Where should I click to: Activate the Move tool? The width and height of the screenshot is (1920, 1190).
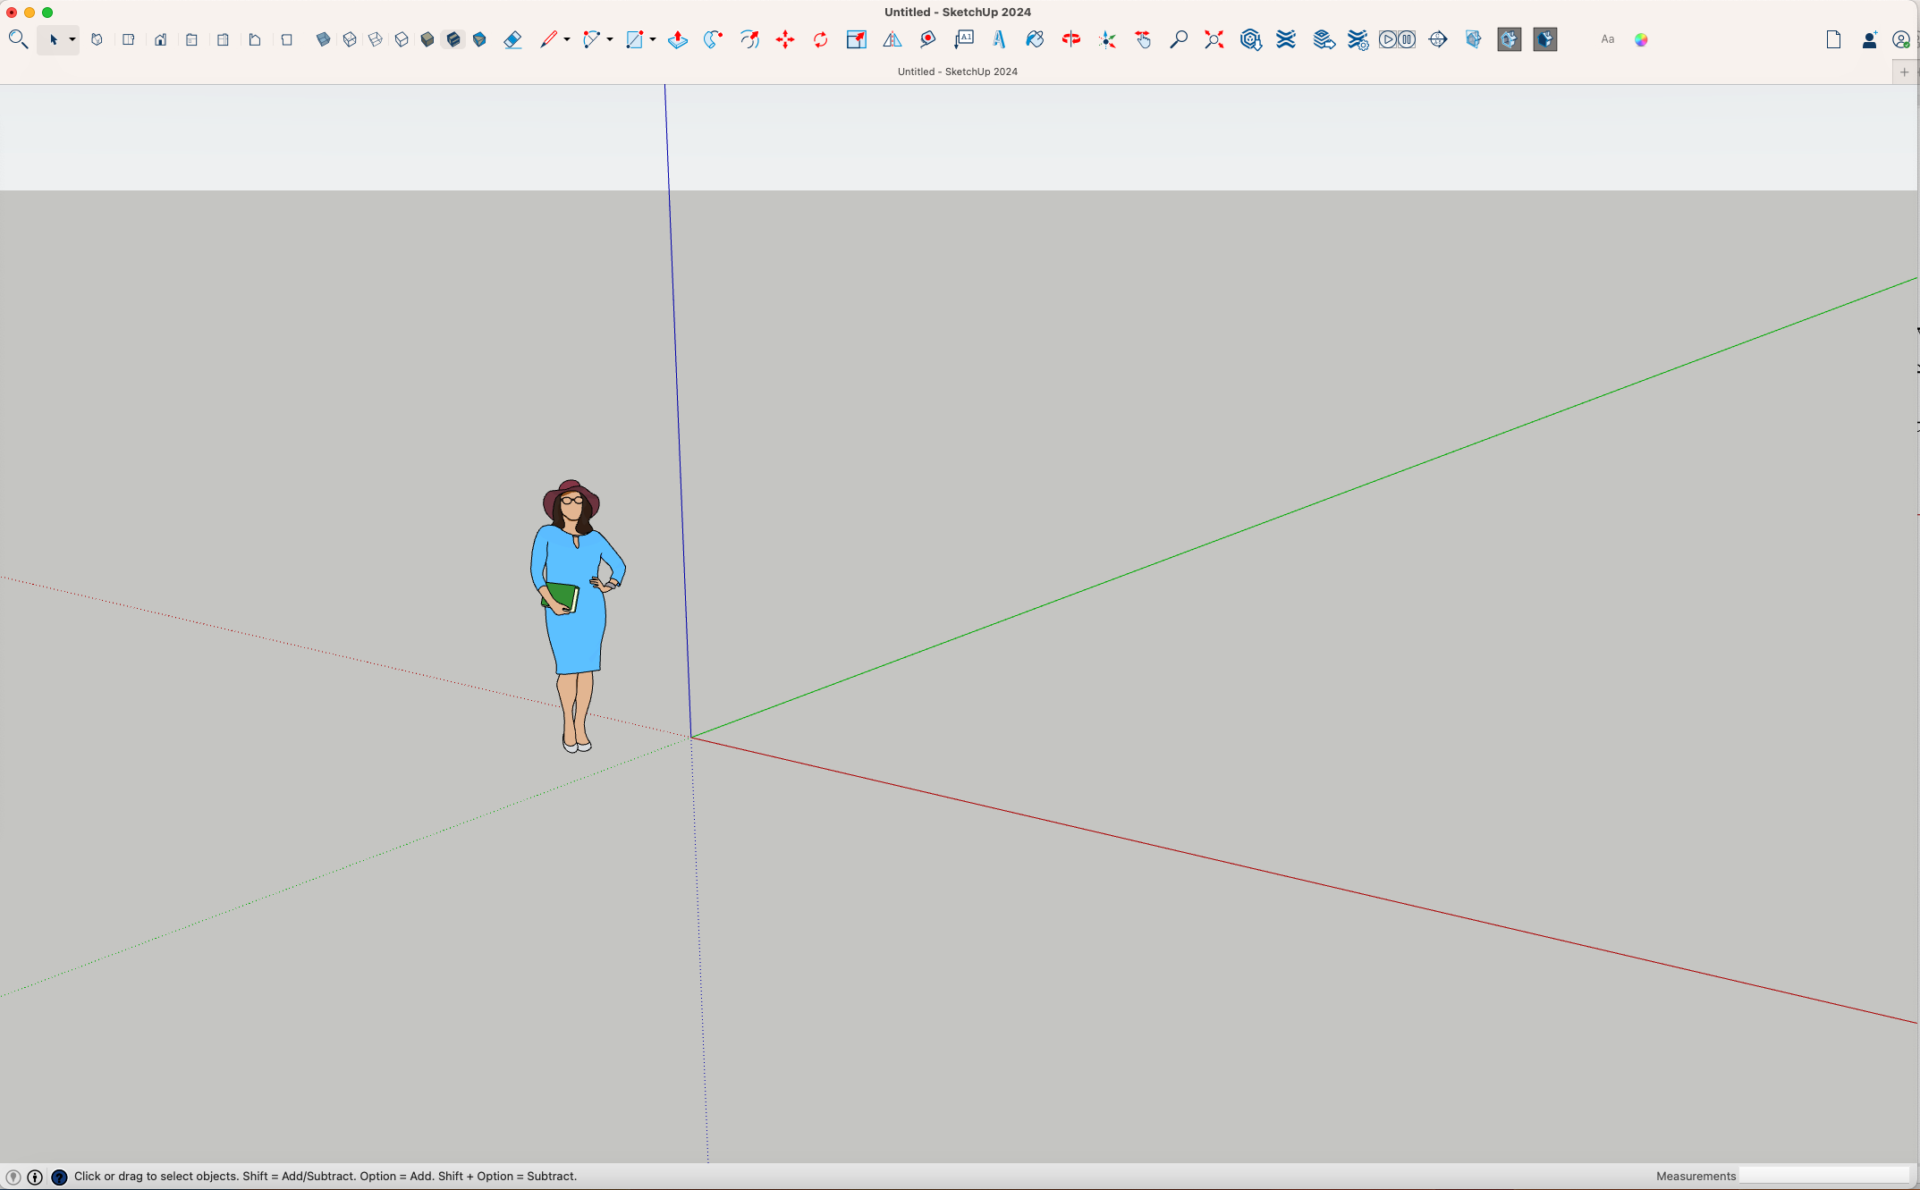785,40
